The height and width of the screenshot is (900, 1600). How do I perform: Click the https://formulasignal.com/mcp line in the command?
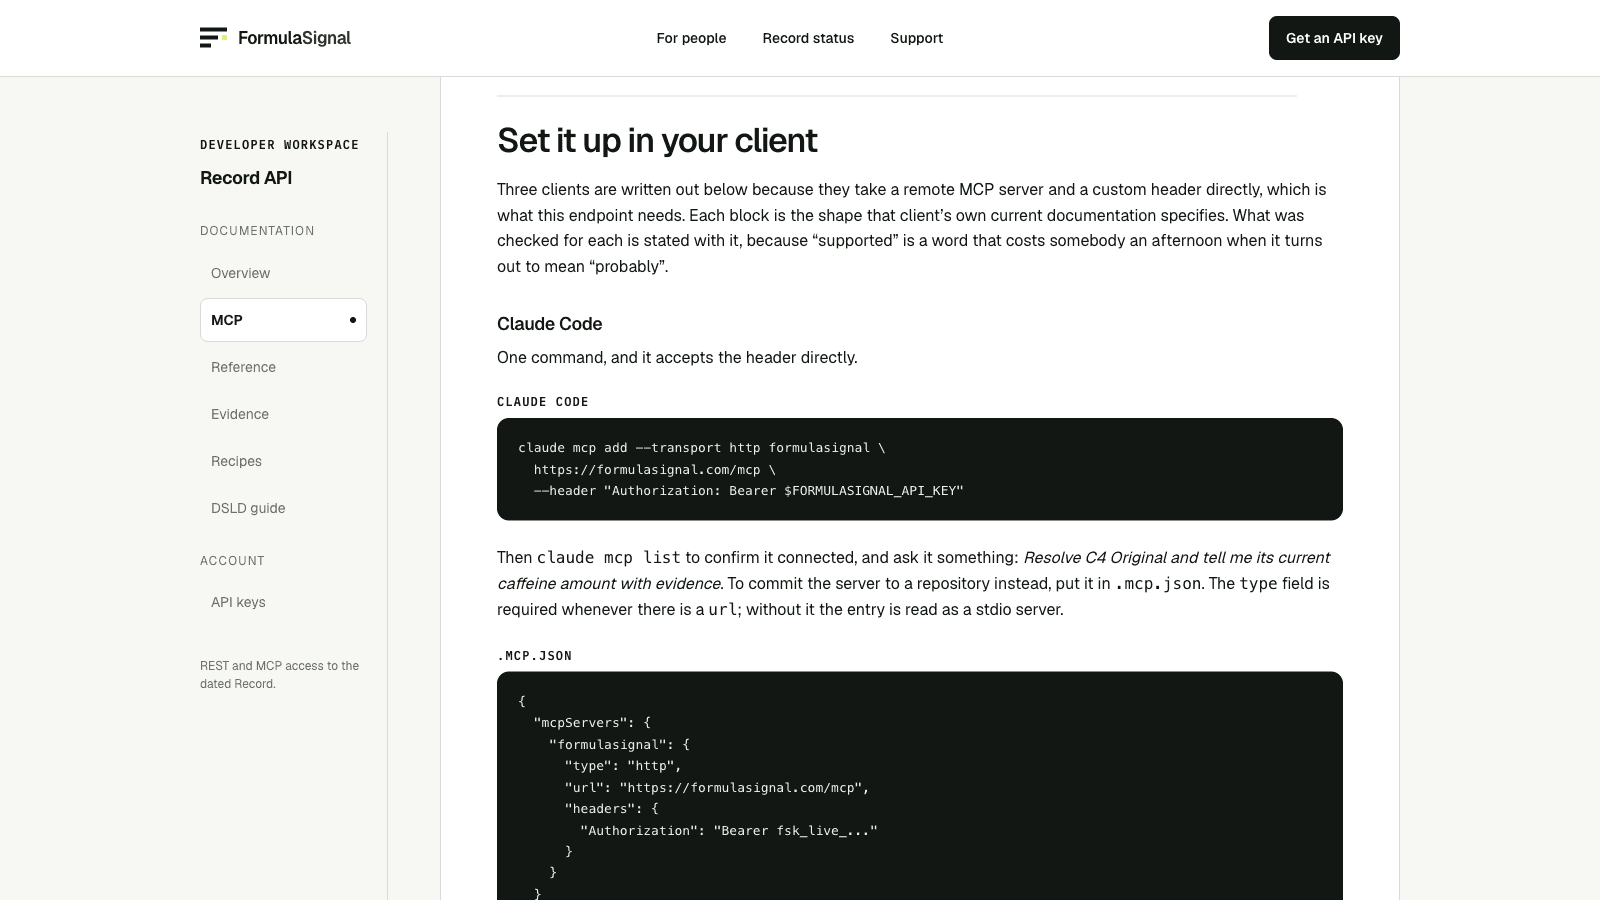(x=654, y=470)
